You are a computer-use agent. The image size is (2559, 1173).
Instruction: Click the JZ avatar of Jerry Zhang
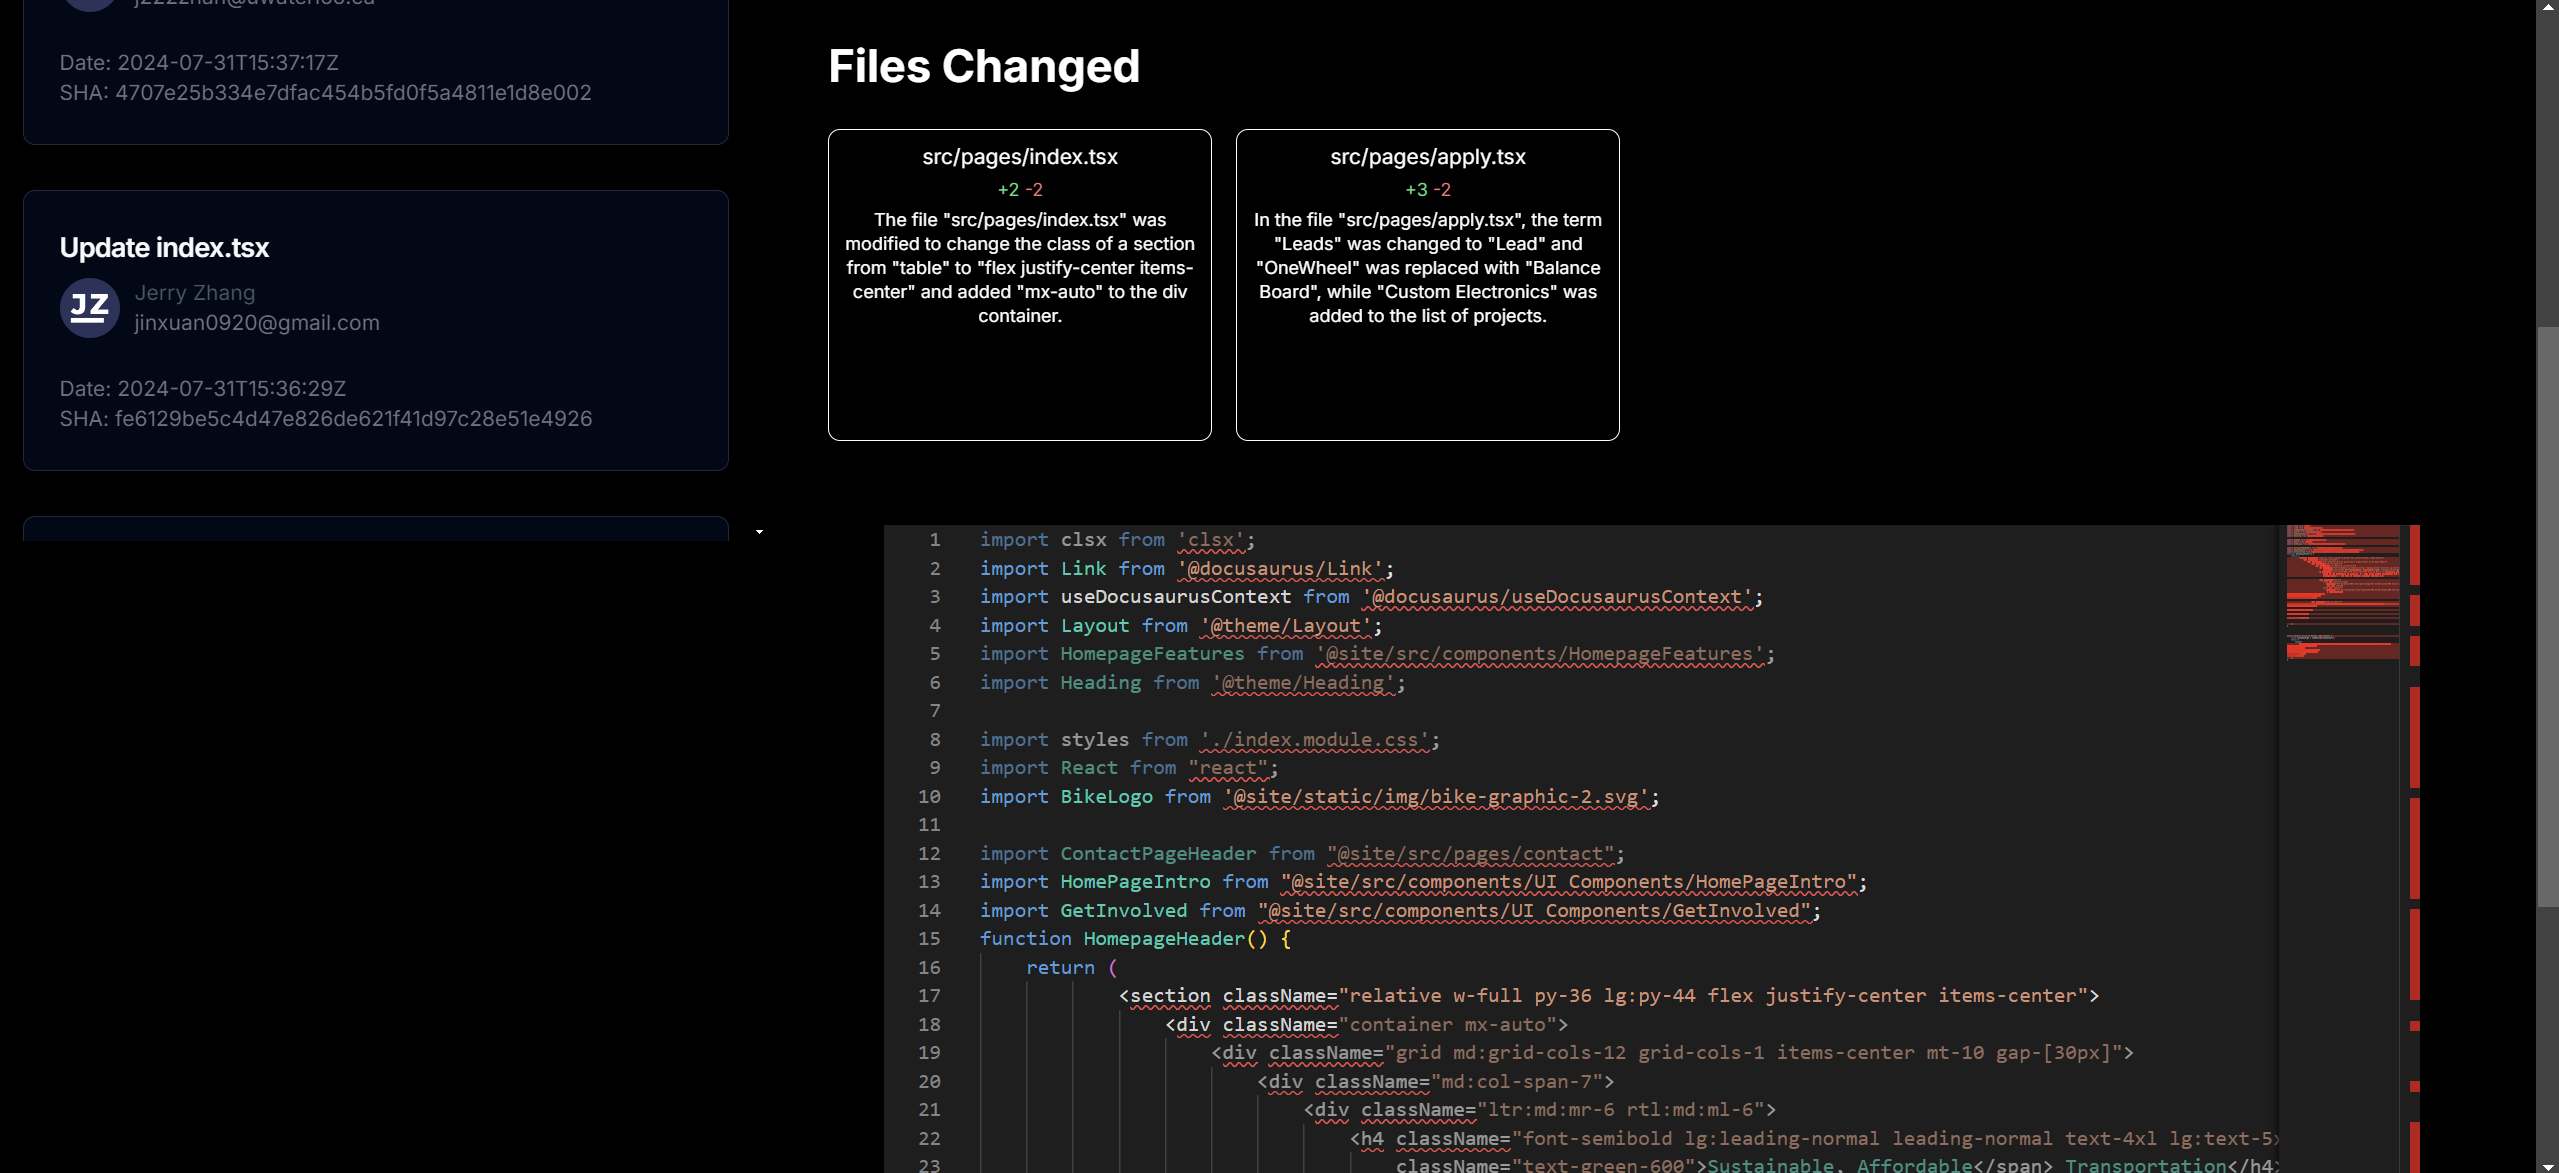coord(90,308)
